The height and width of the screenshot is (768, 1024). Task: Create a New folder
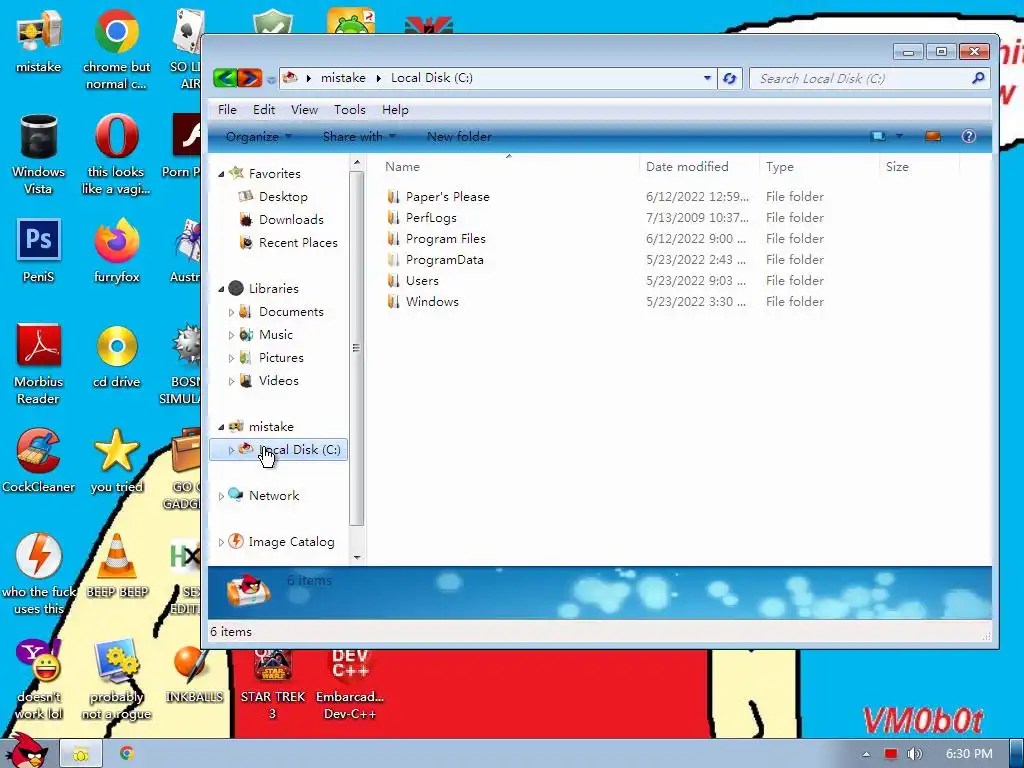coord(459,136)
